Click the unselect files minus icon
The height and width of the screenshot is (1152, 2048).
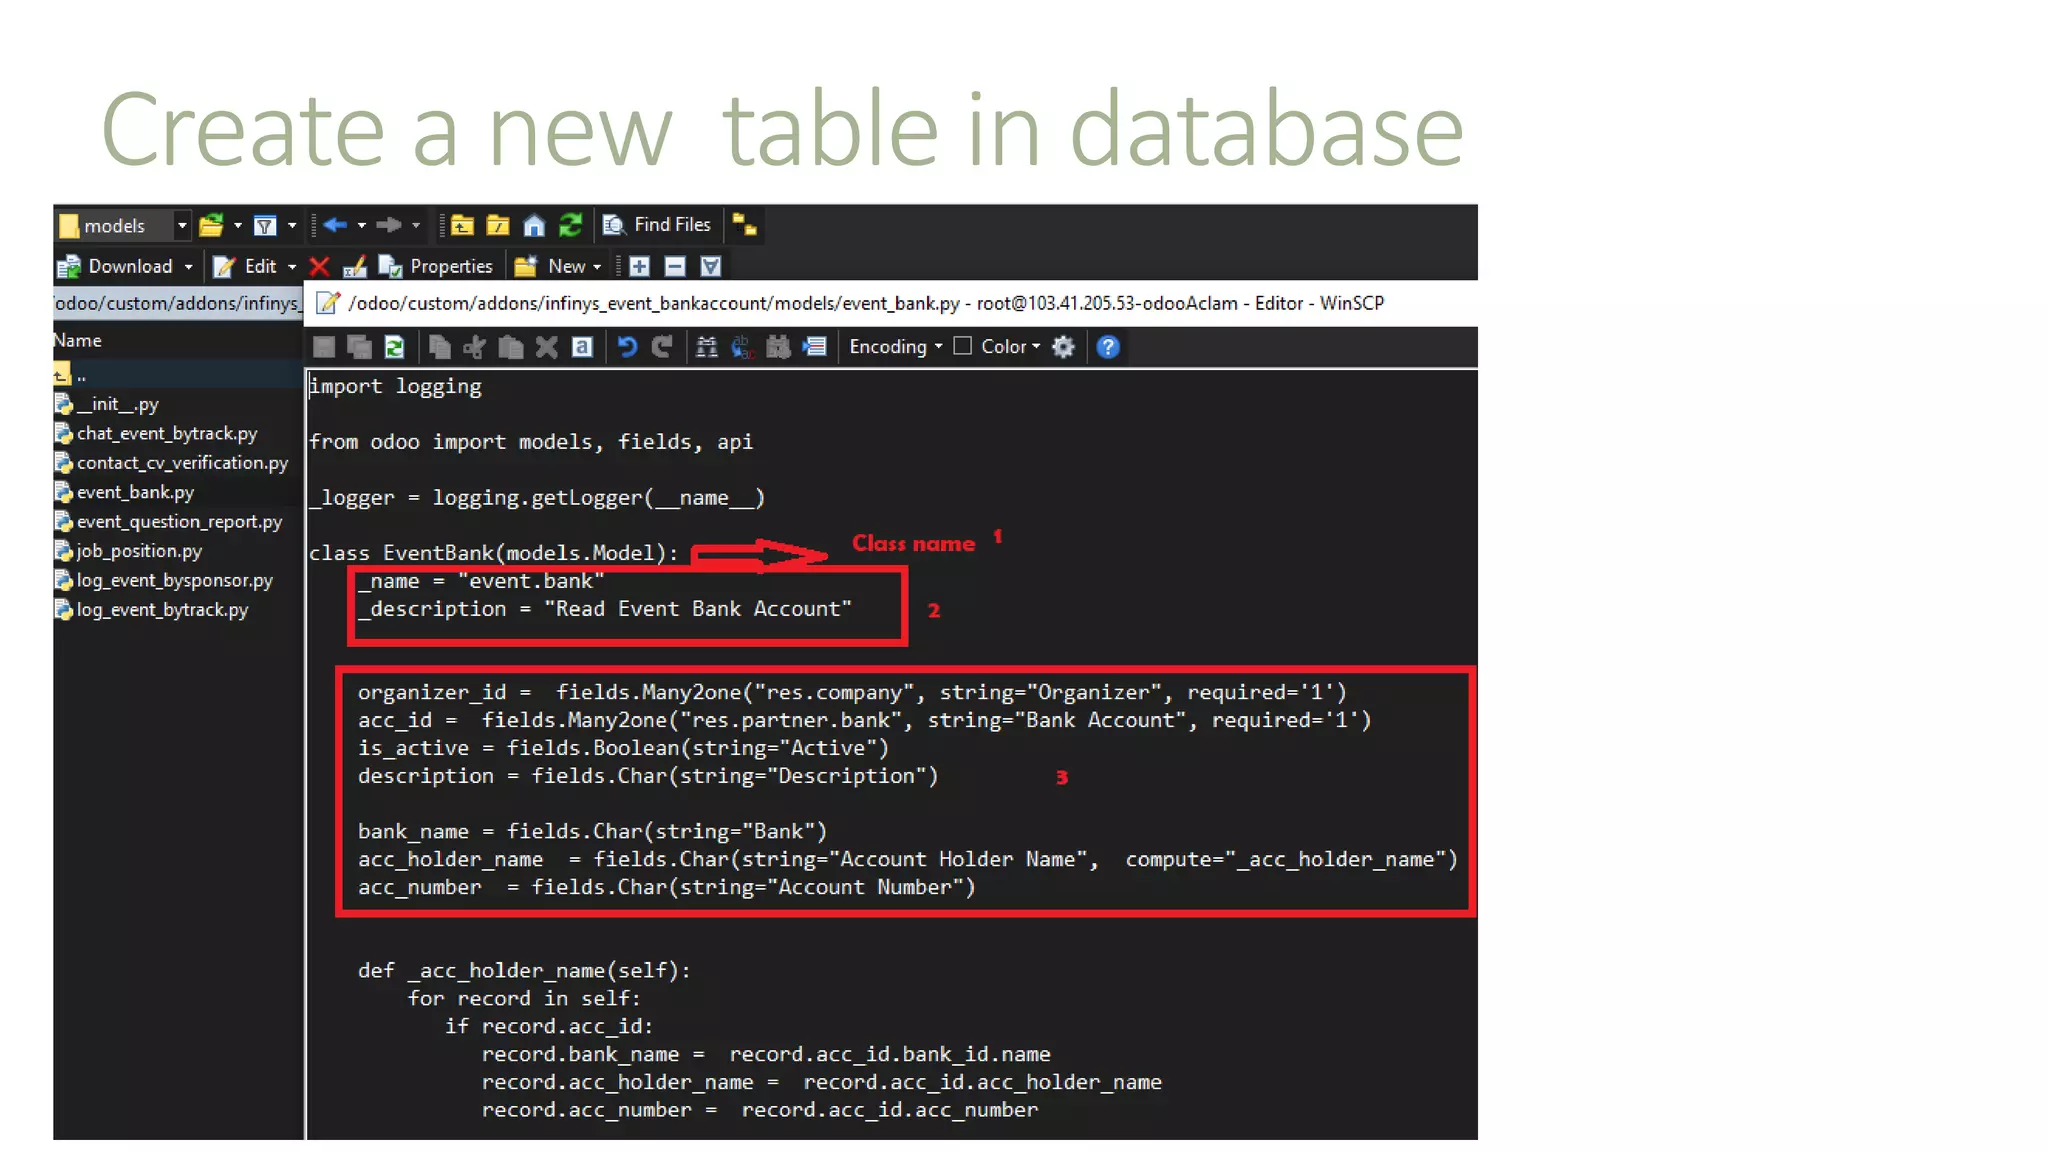coord(675,266)
